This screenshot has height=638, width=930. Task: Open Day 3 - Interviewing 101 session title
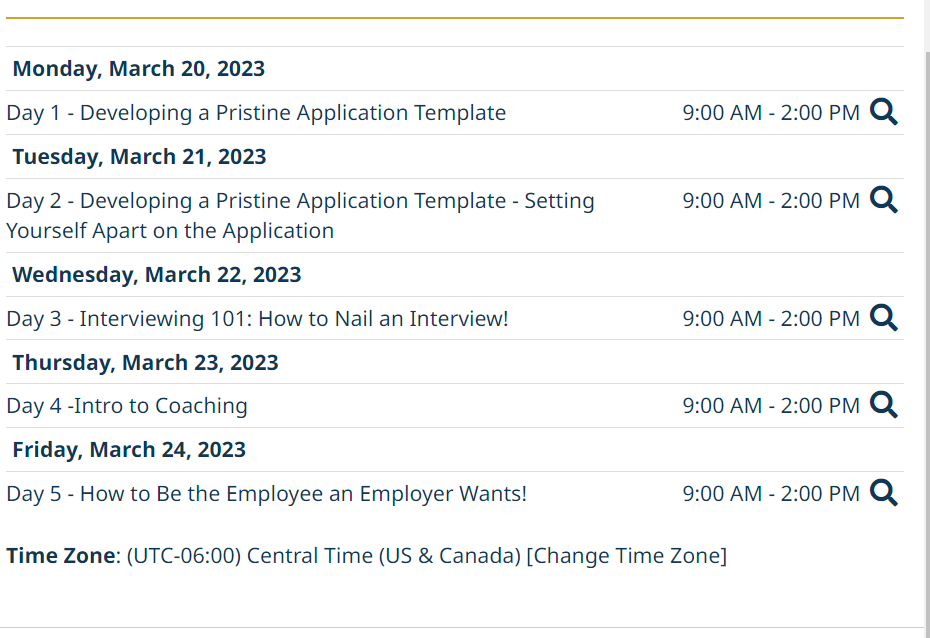point(257,318)
